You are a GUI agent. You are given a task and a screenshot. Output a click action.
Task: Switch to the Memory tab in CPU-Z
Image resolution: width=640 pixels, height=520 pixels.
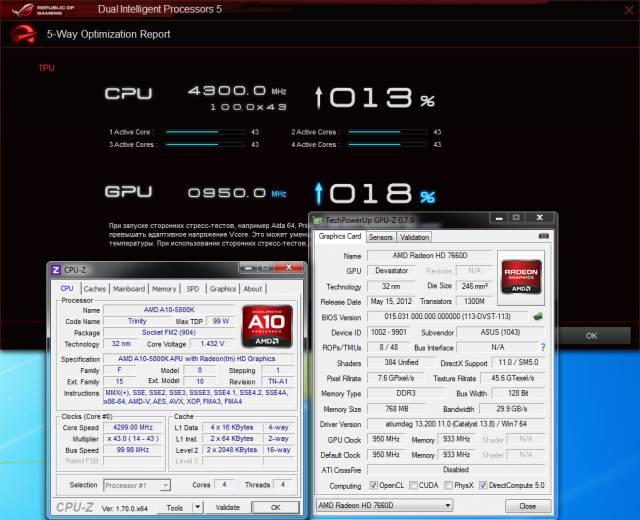tap(164, 289)
